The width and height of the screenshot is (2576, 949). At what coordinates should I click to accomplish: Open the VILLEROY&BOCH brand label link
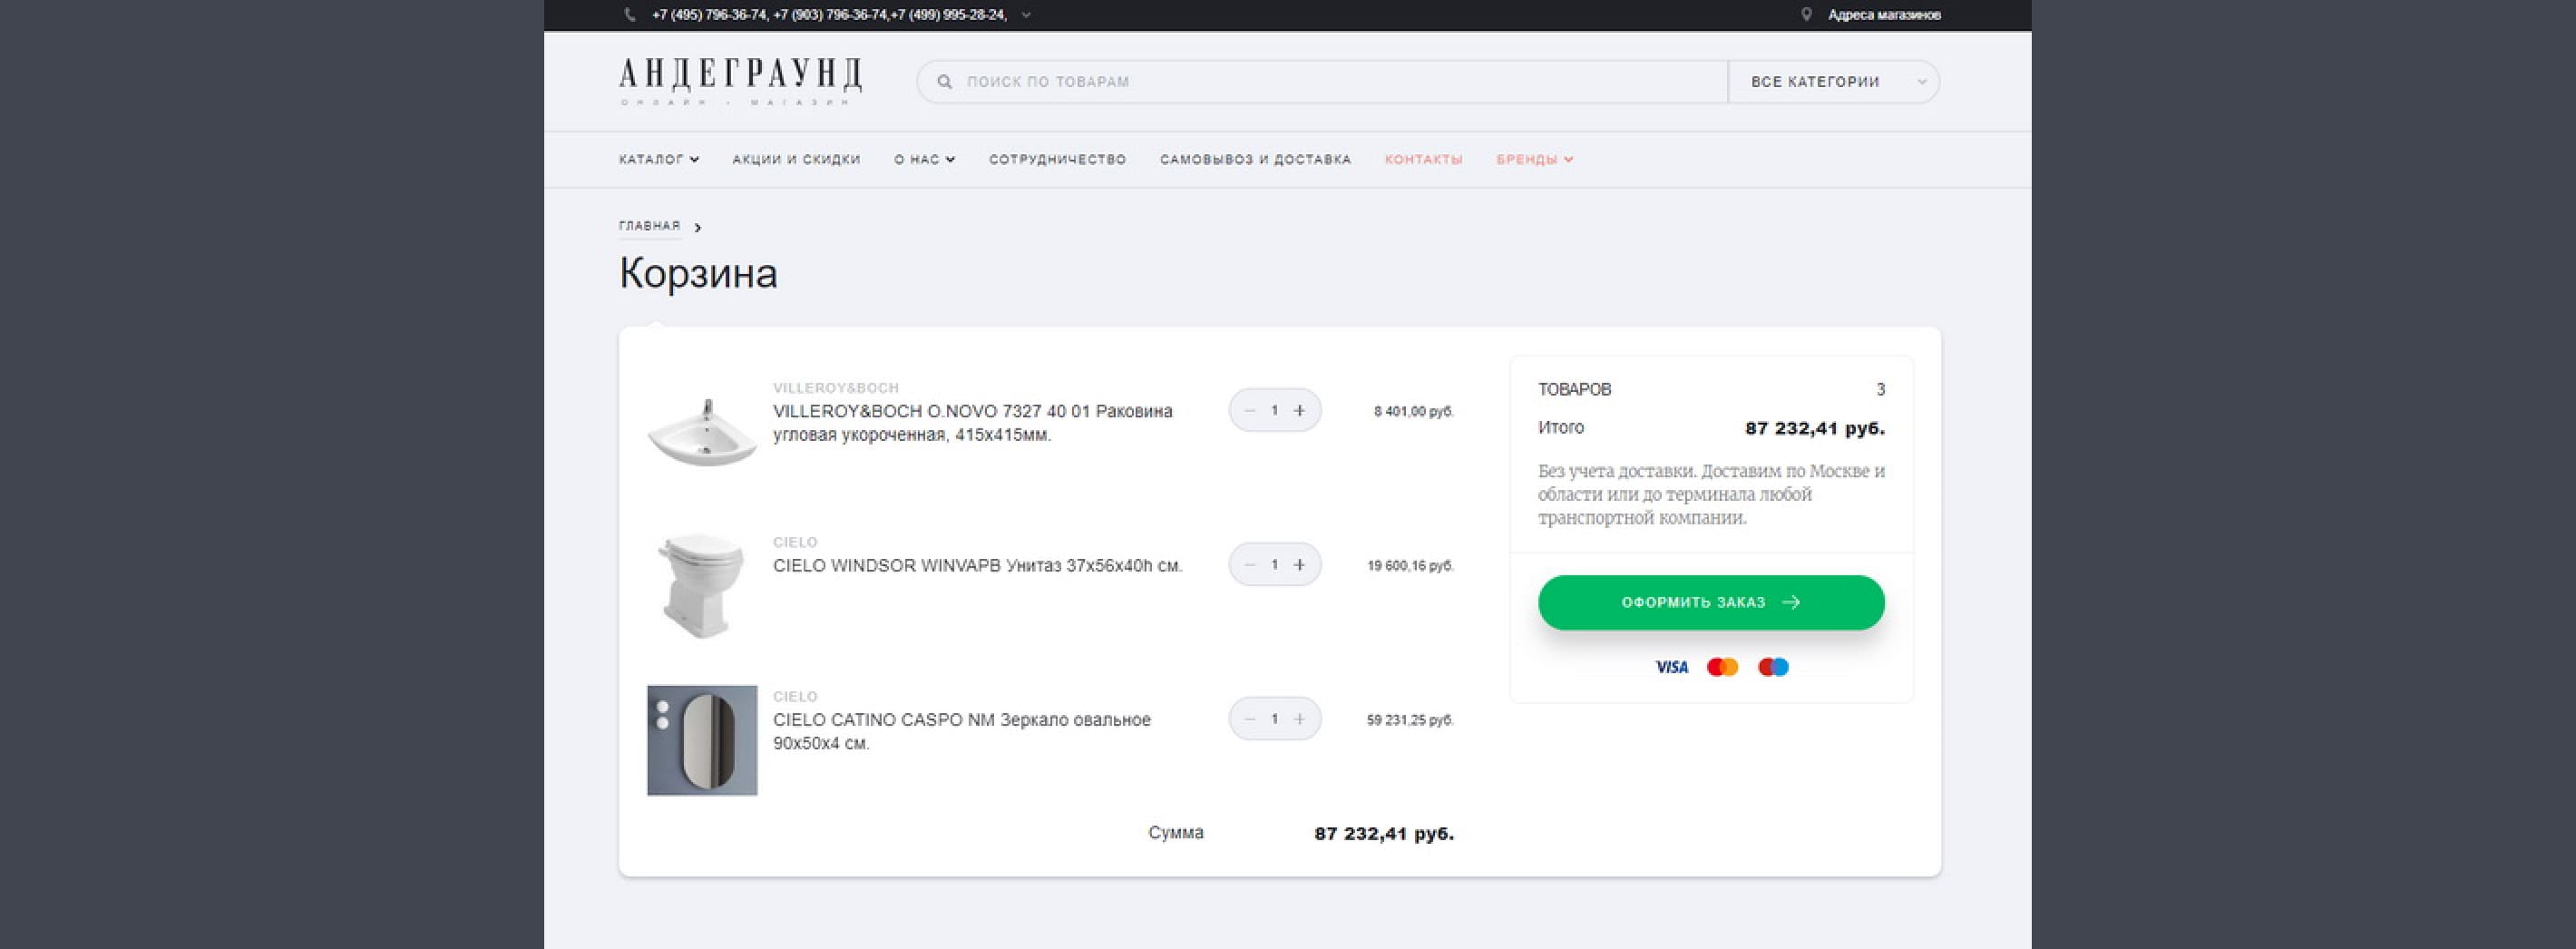coord(836,388)
